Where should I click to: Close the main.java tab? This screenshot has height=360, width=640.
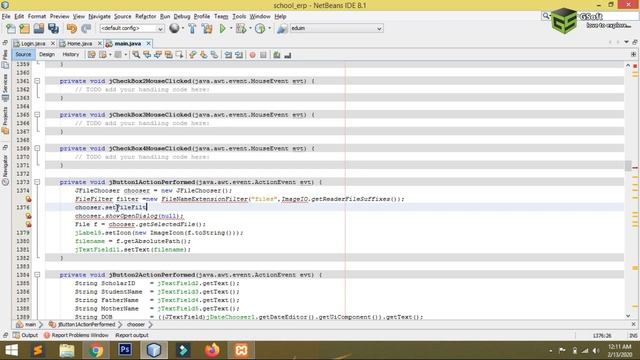tap(149, 43)
